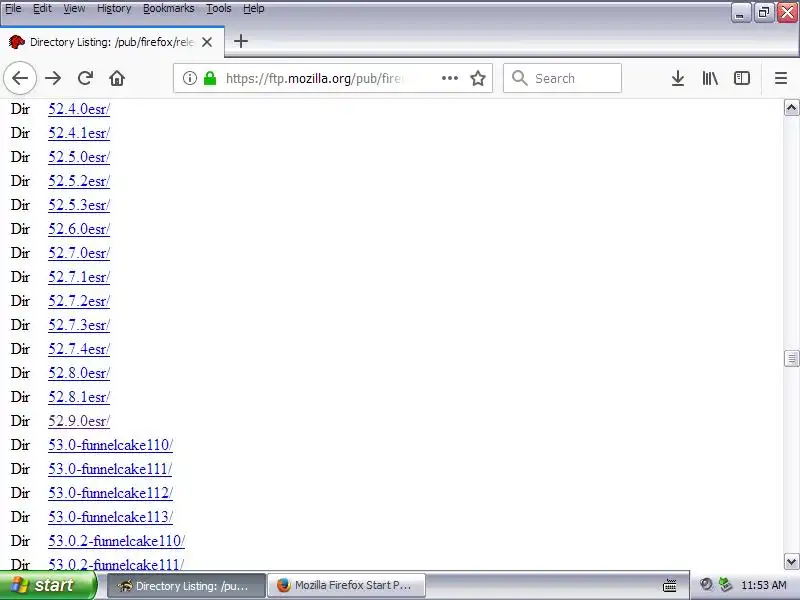800x600 pixels.
Task: Open the 52.5.0esr/ directory link
Action: point(79,157)
